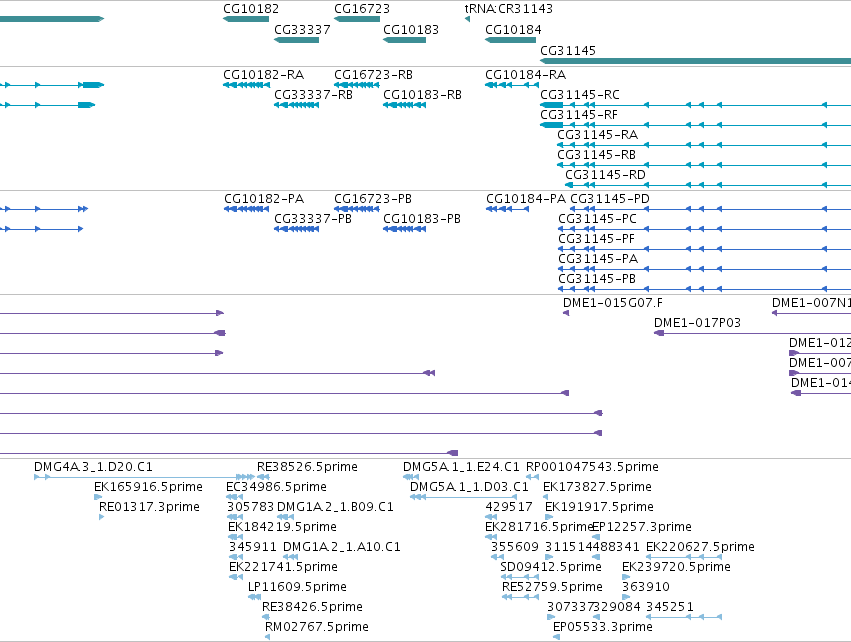
Task: Select the 355609 EST label
Action: click(515, 547)
